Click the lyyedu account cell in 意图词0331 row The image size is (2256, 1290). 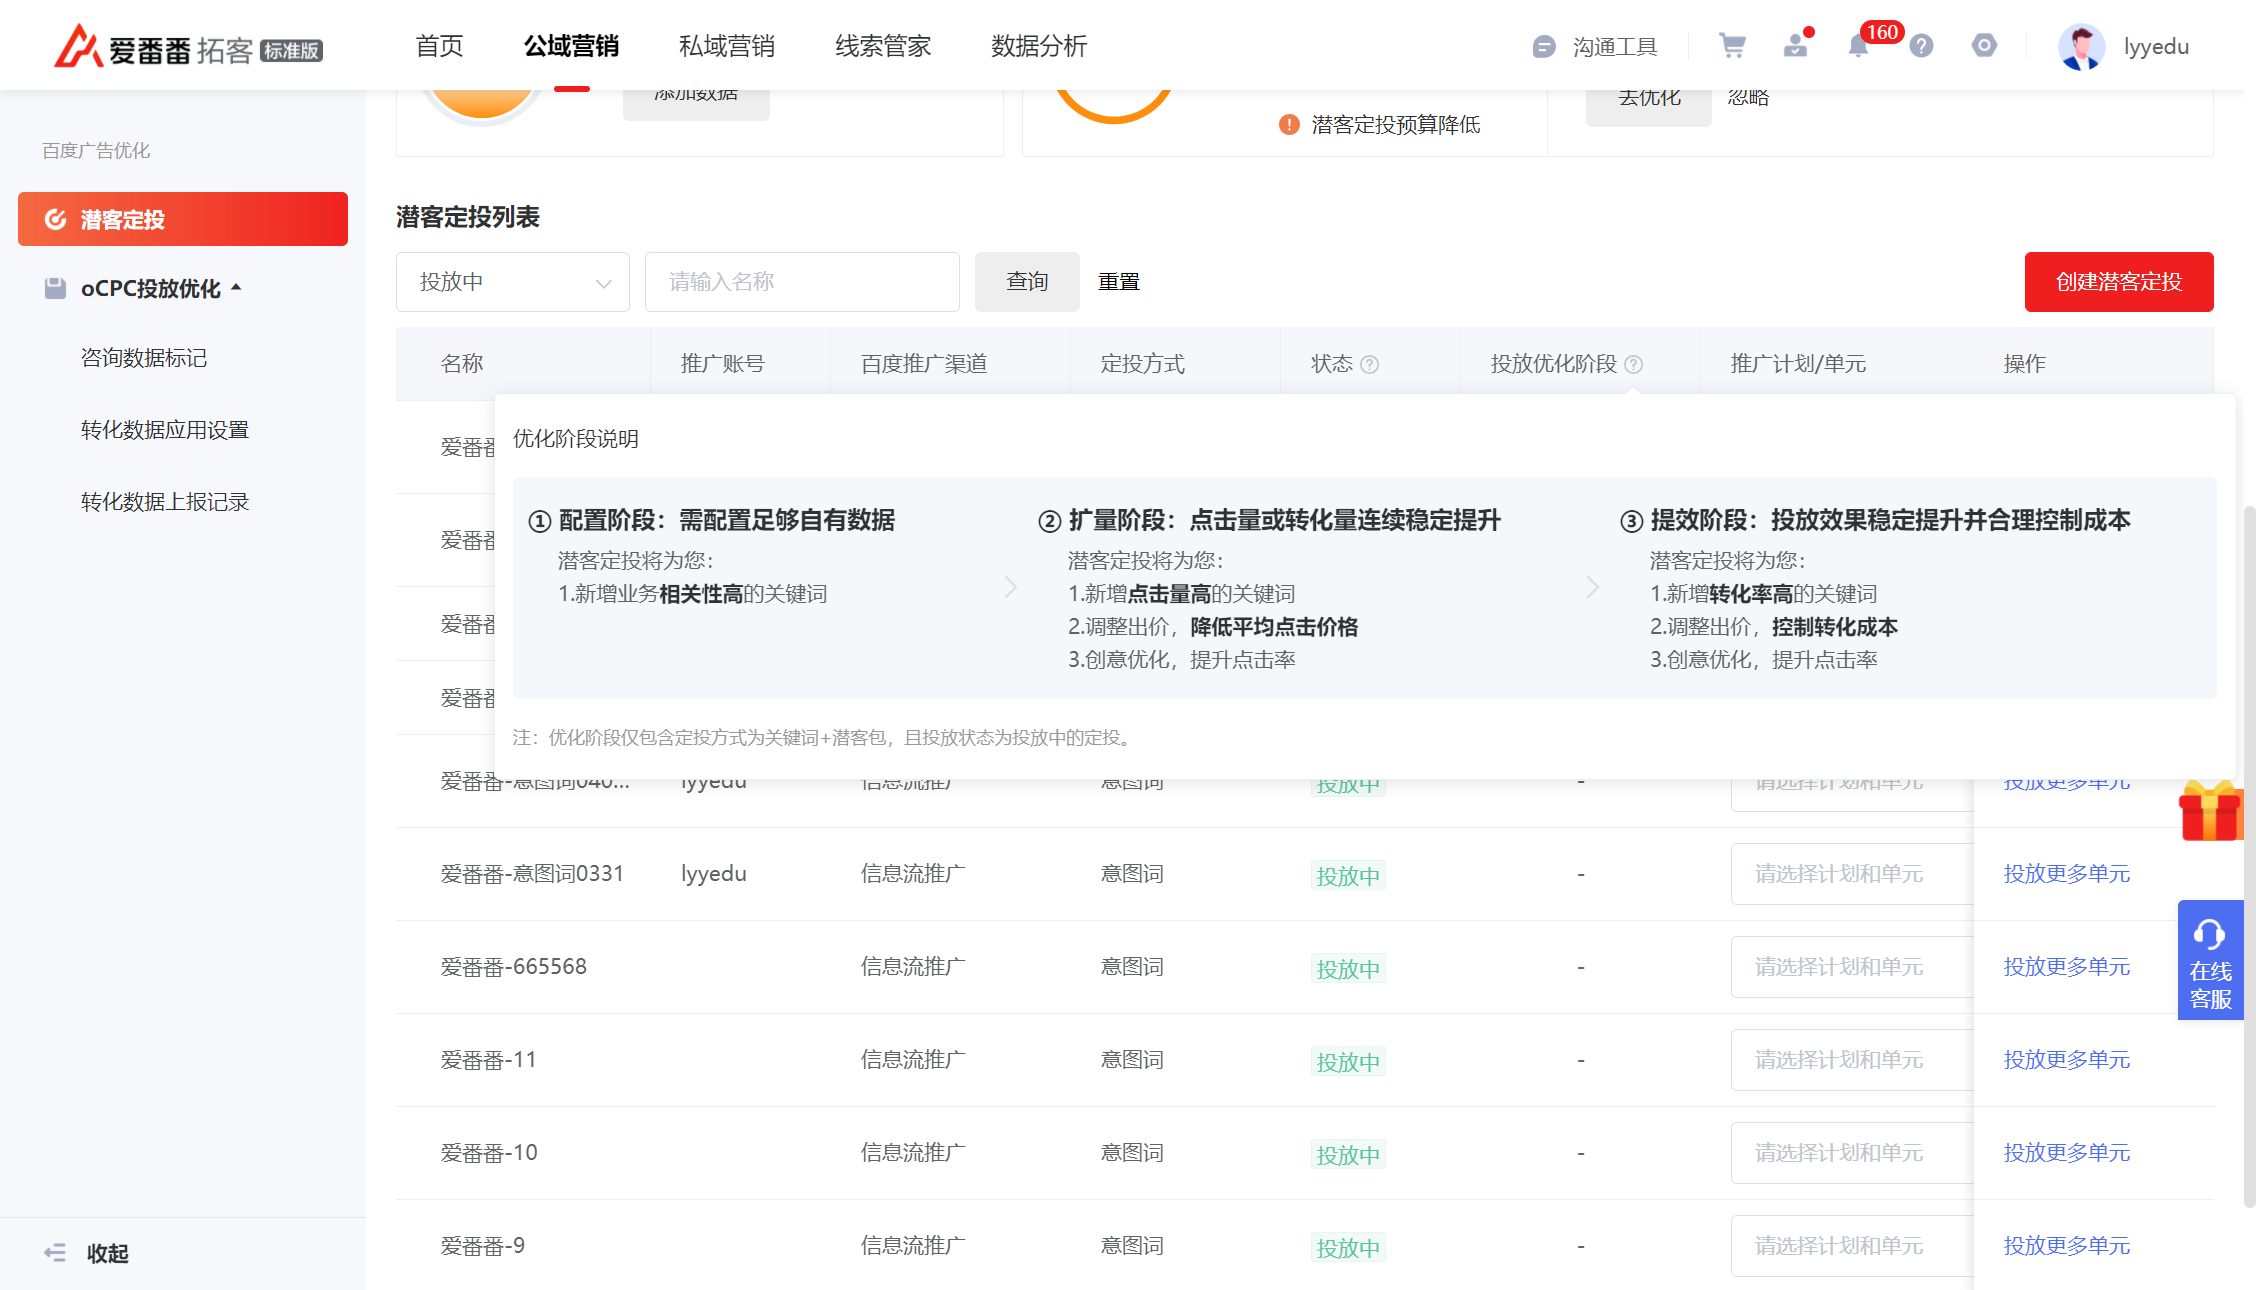pos(714,874)
